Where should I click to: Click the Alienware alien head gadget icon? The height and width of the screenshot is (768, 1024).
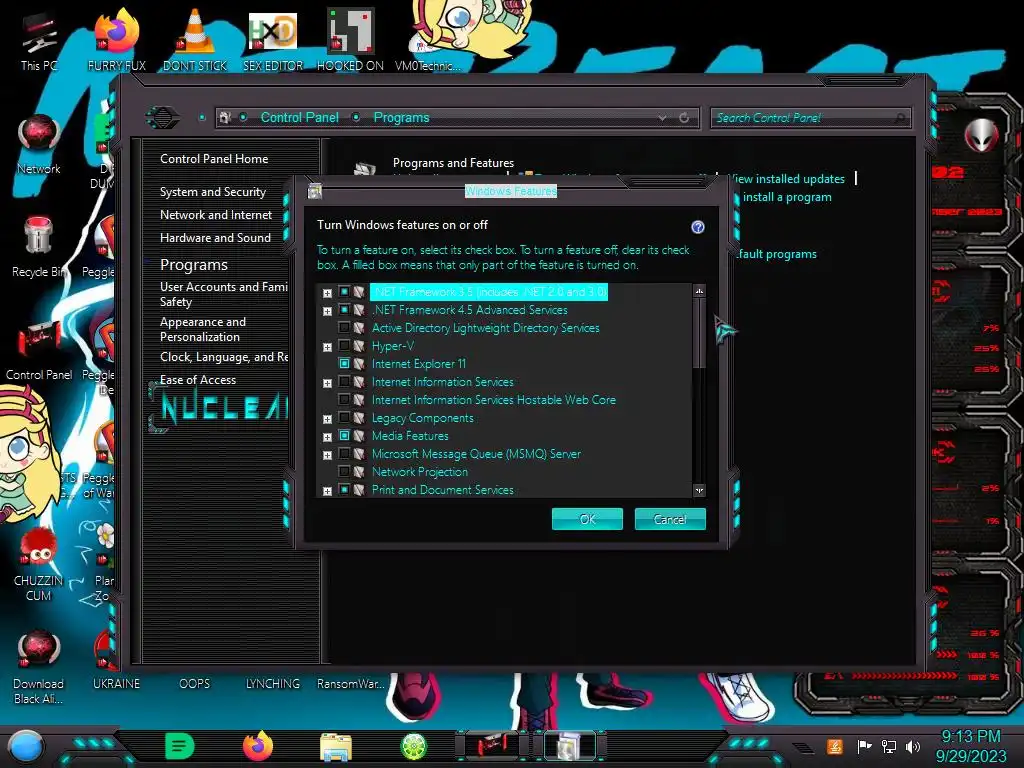[x=981, y=135]
